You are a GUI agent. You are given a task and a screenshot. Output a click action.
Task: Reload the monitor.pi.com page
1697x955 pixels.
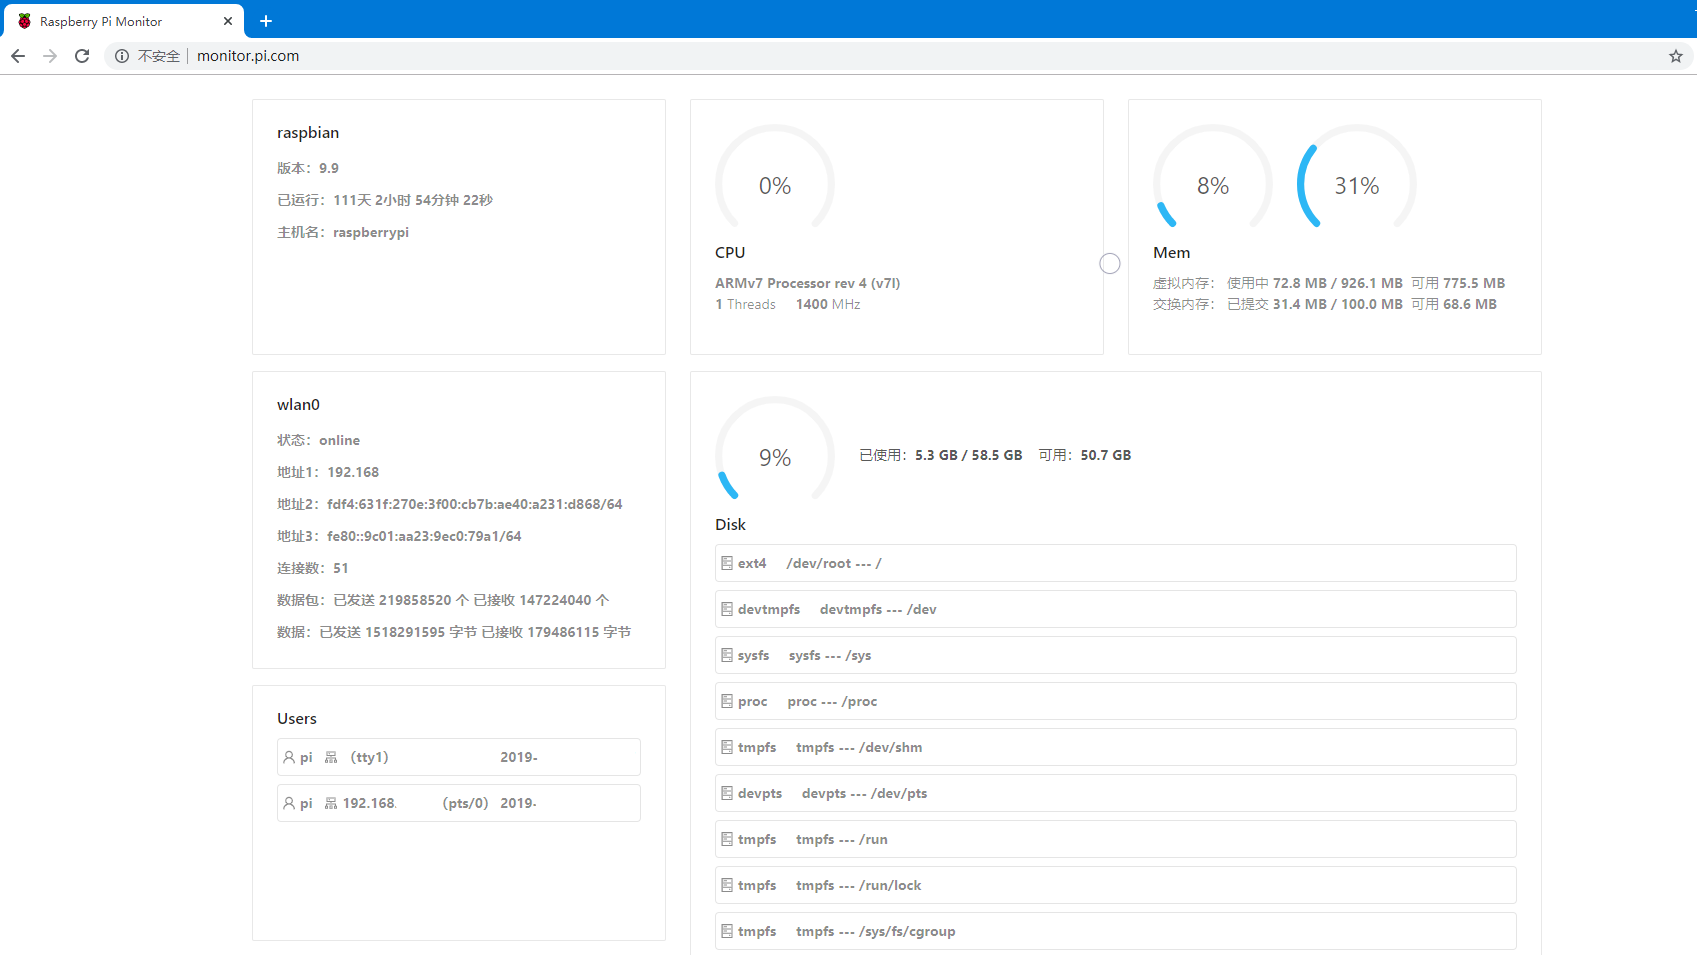pyautogui.click(x=82, y=56)
